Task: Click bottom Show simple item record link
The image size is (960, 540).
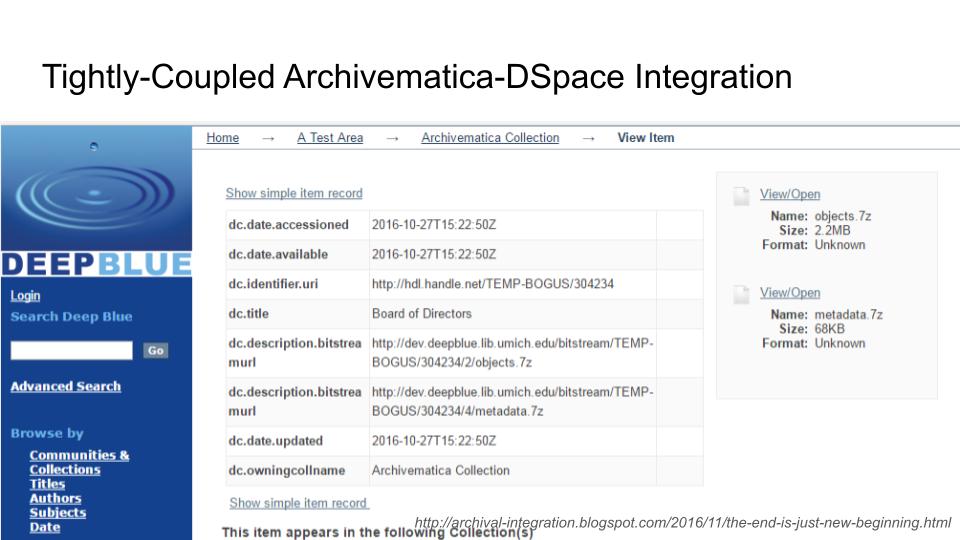Action: pyautogui.click(x=298, y=503)
